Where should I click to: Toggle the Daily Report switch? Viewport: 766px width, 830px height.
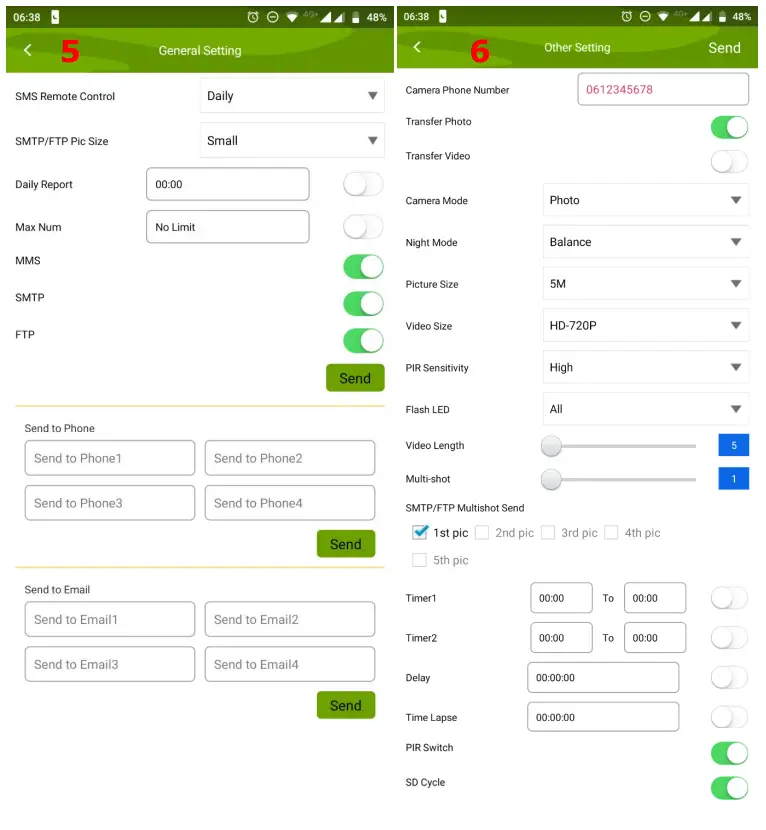coord(363,184)
